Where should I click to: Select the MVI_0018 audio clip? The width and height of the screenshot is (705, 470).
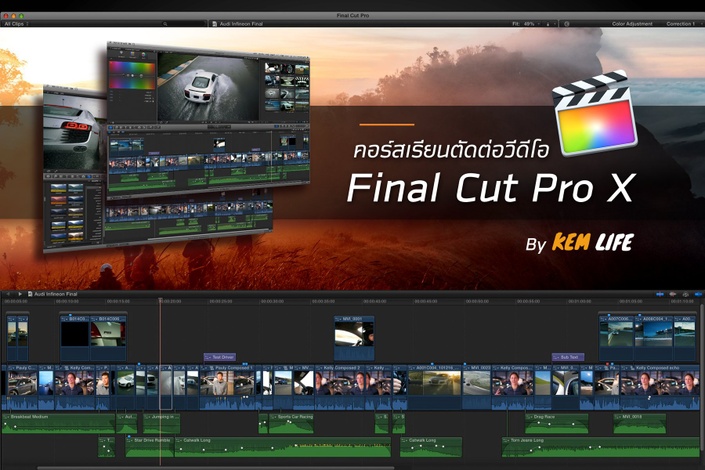pyautogui.click(x=640, y=424)
